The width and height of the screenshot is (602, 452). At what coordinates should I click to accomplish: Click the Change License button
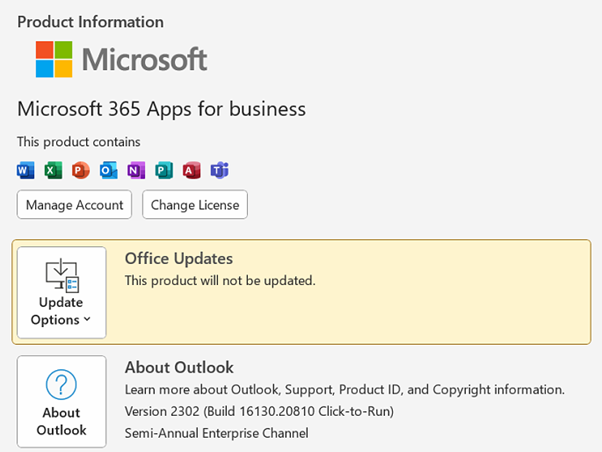pos(195,205)
